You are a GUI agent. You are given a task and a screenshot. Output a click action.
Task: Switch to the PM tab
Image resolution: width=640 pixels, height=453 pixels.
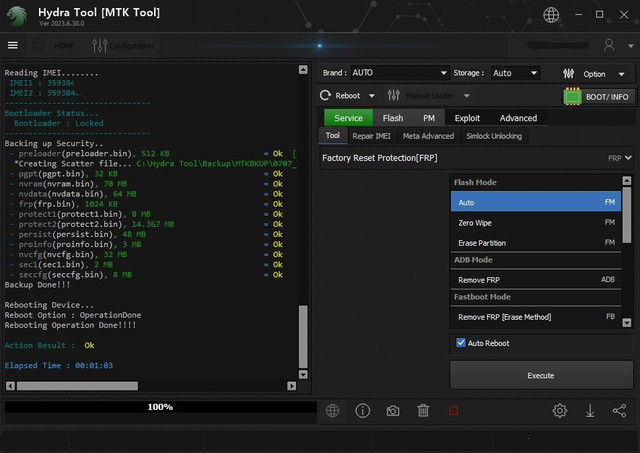pos(429,118)
